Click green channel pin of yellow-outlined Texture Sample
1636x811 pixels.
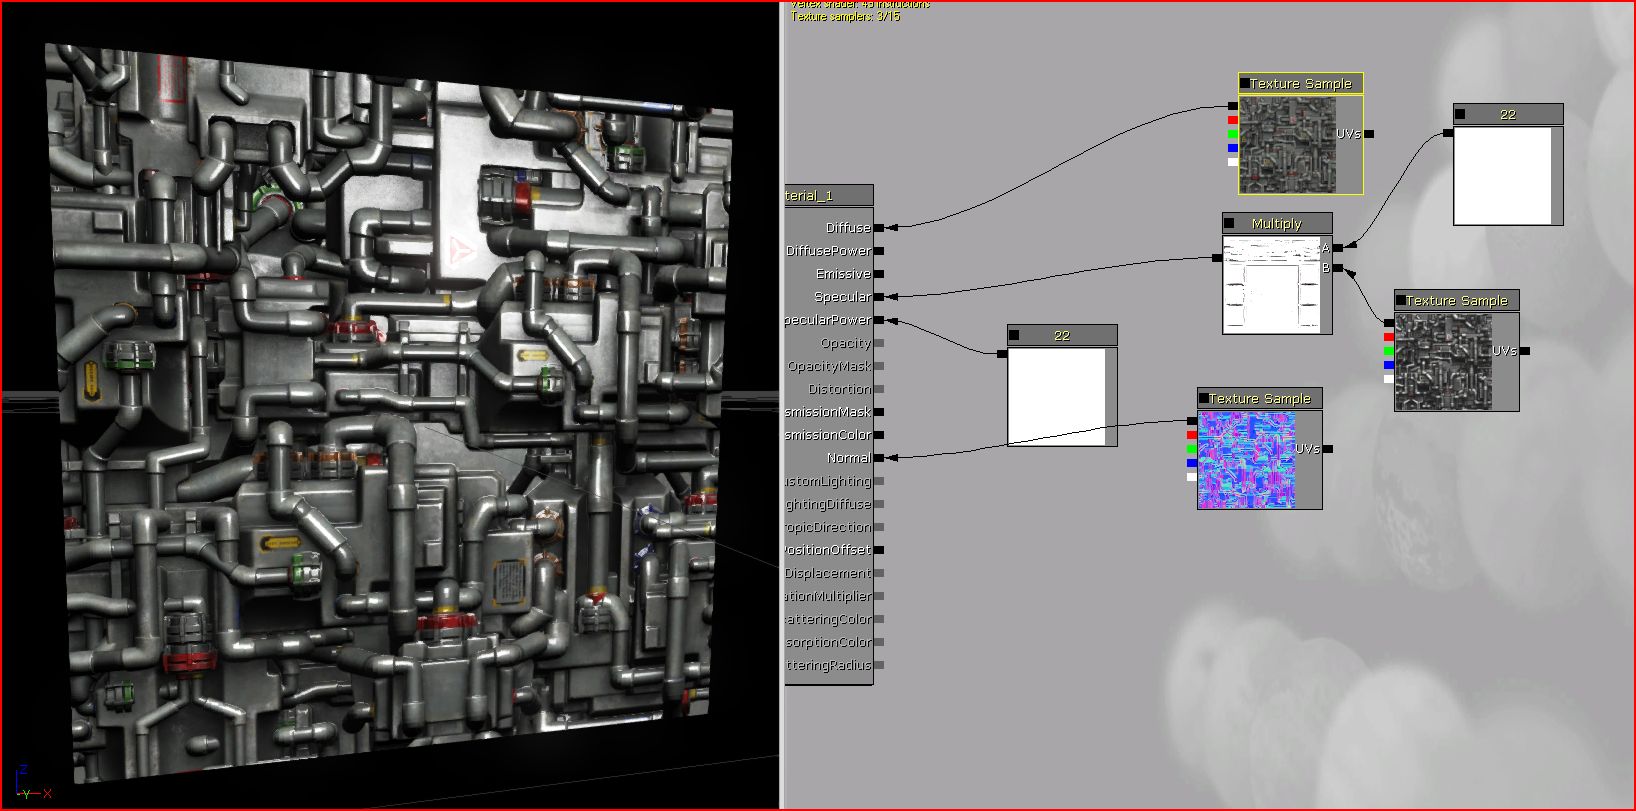(1233, 134)
